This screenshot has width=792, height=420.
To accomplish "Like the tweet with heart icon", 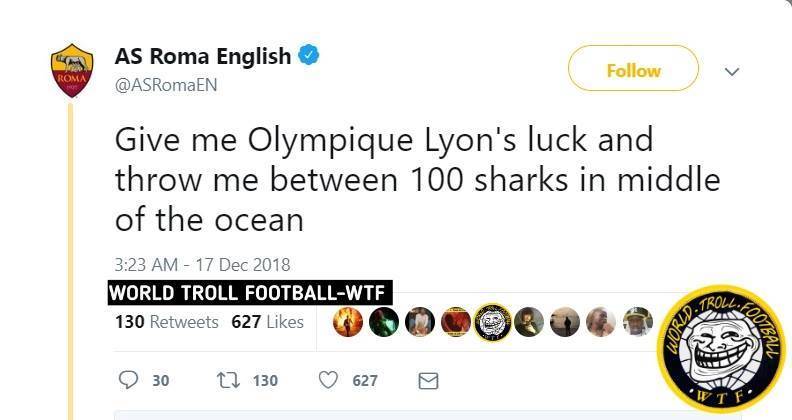I will [x=329, y=380].
